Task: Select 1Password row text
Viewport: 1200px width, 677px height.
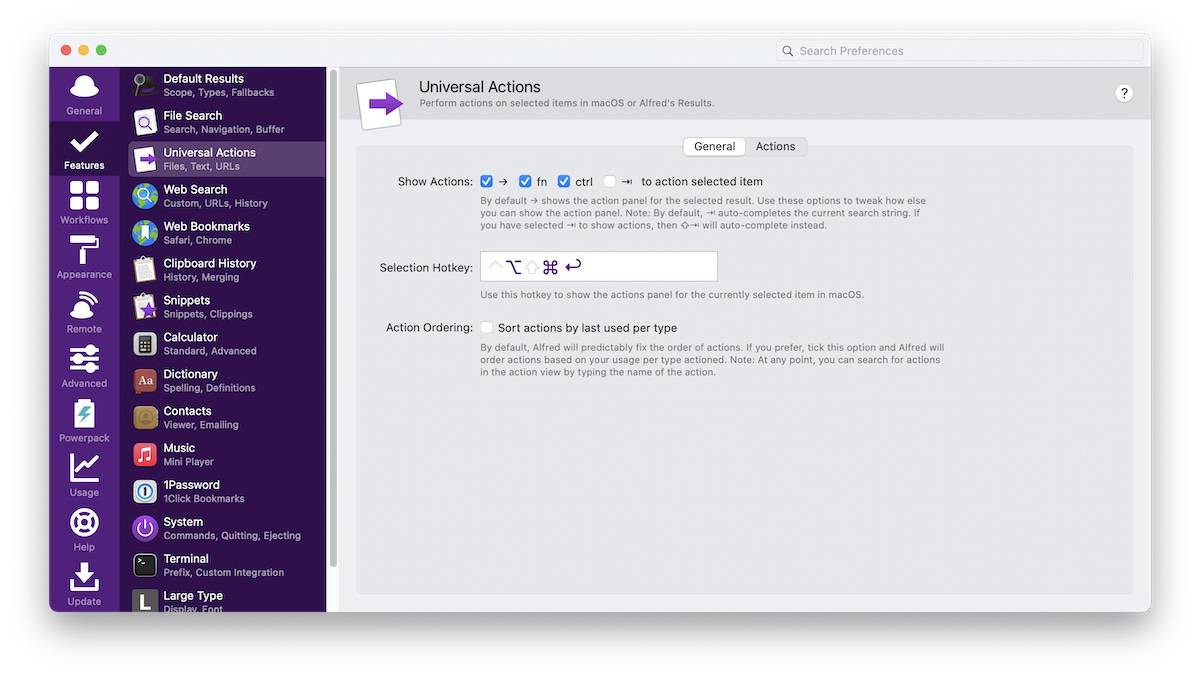Action: click(x=204, y=492)
